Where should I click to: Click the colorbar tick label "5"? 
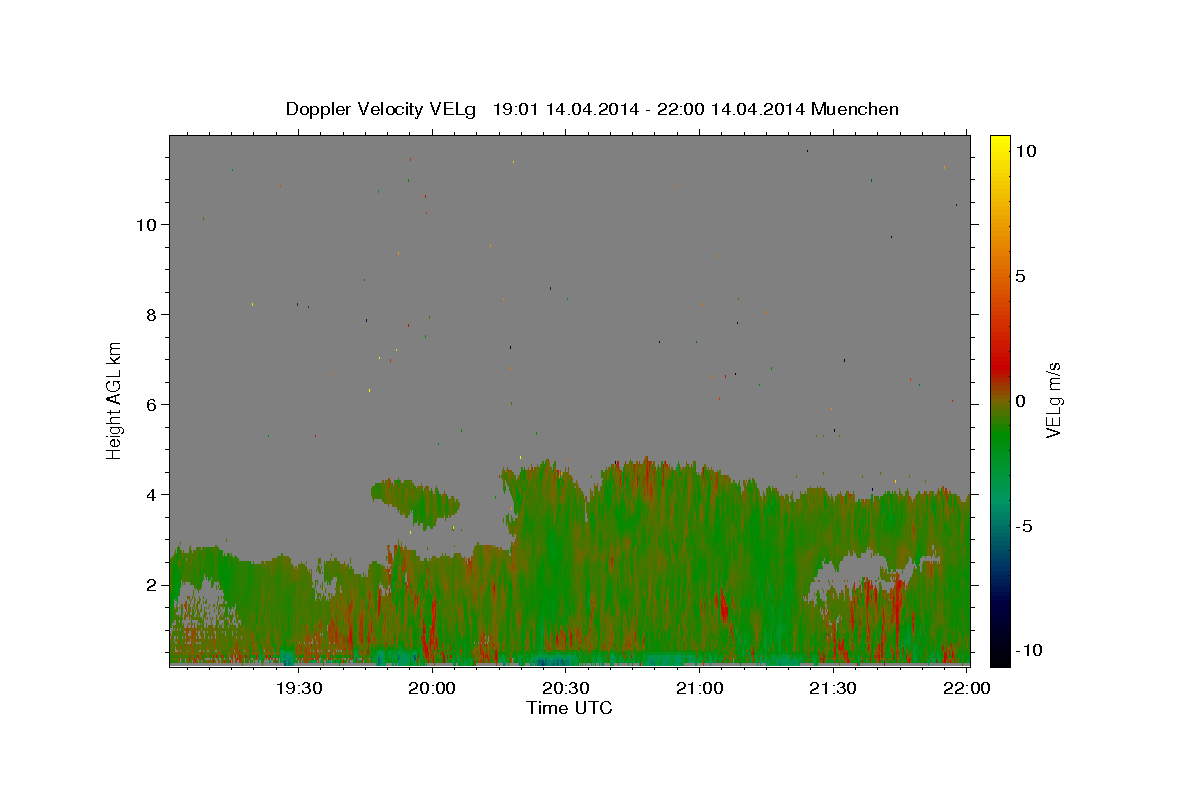click(1020, 276)
